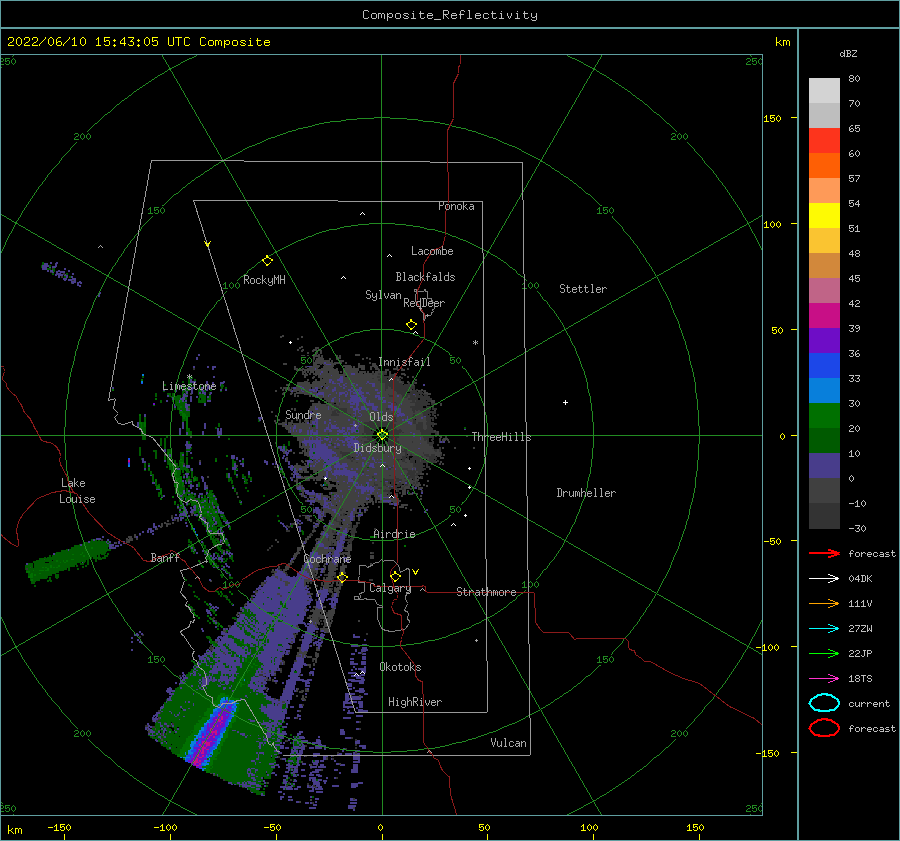The image size is (900, 841).
Task: Click the red forecast ellipse icon
Action: click(824, 728)
